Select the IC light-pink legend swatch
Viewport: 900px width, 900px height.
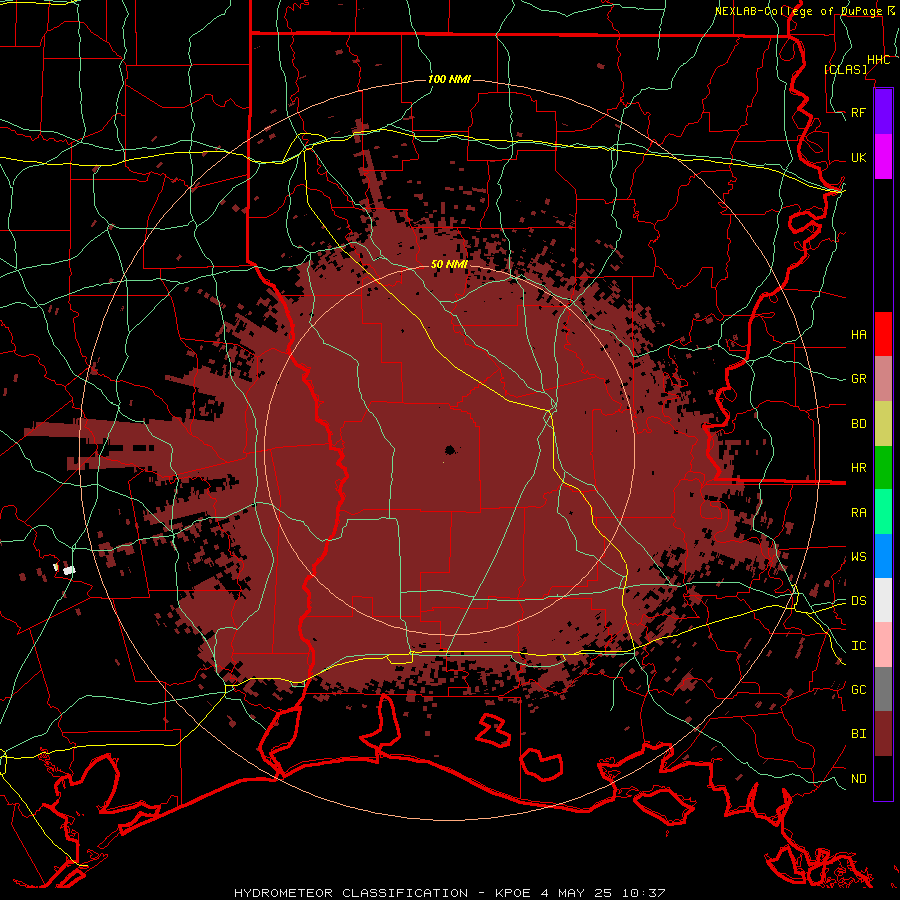pos(883,645)
